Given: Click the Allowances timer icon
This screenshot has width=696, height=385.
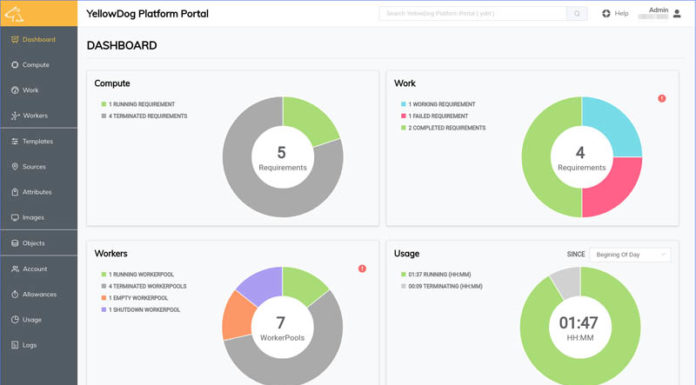Looking at the screenshot, I should [15, 294].
